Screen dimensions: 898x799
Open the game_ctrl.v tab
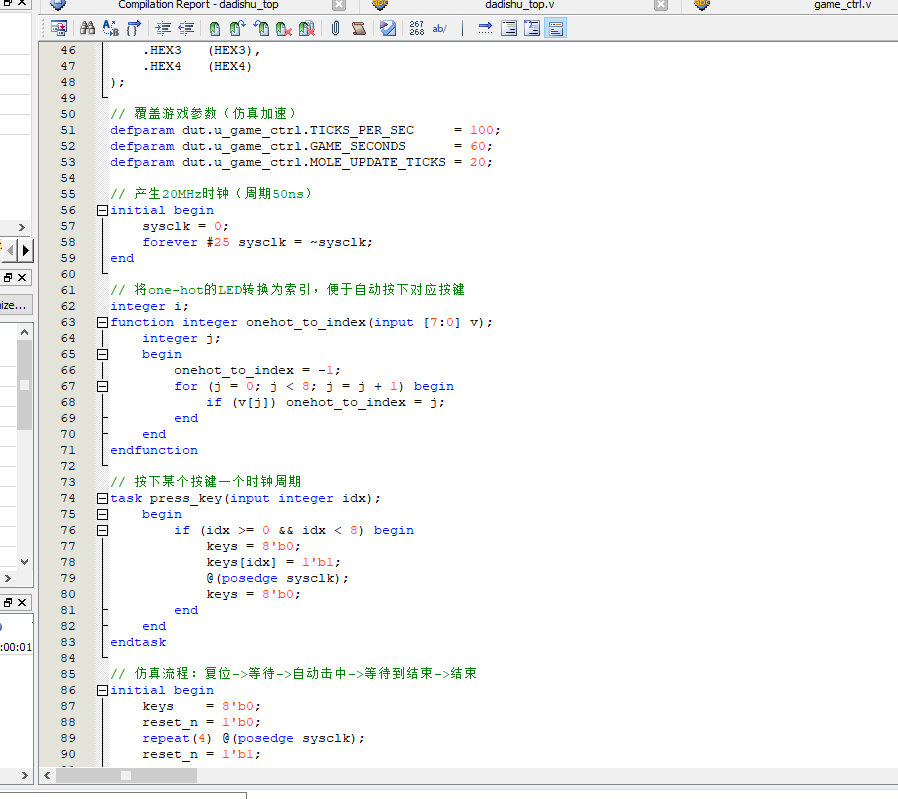842,5
